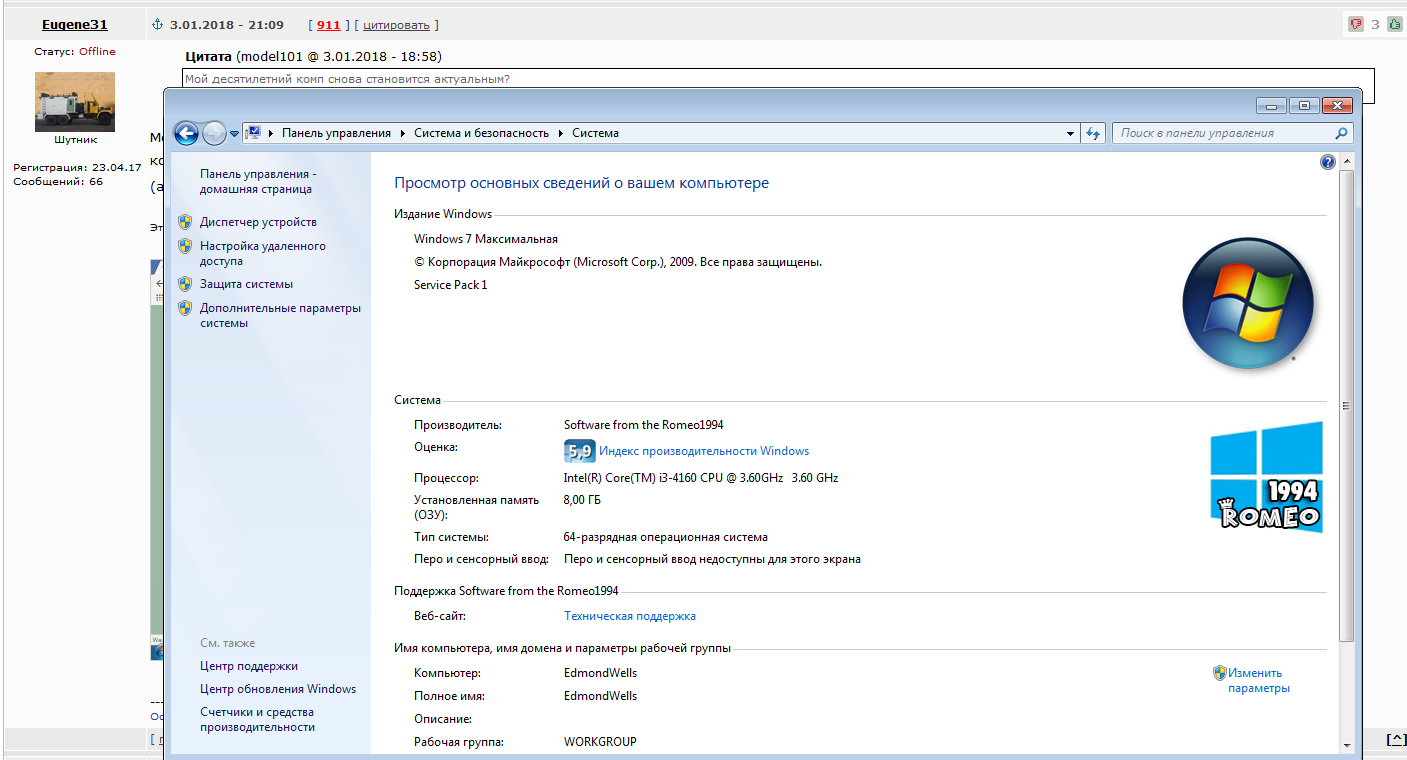
Task: Close the System window
Action: (1336, 105)
